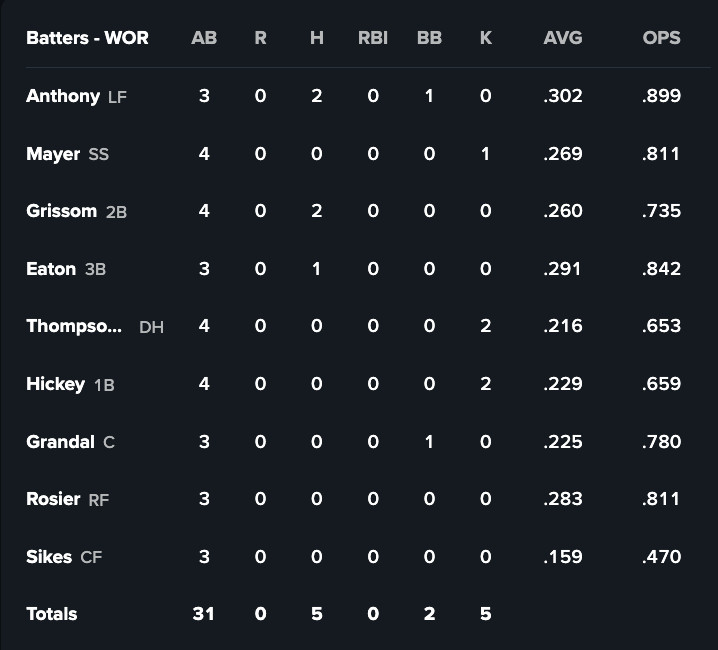Image resolution: width=718 pixels, height=650 pixels.
Task: Click the Totals row label
Action: [52, 614]
